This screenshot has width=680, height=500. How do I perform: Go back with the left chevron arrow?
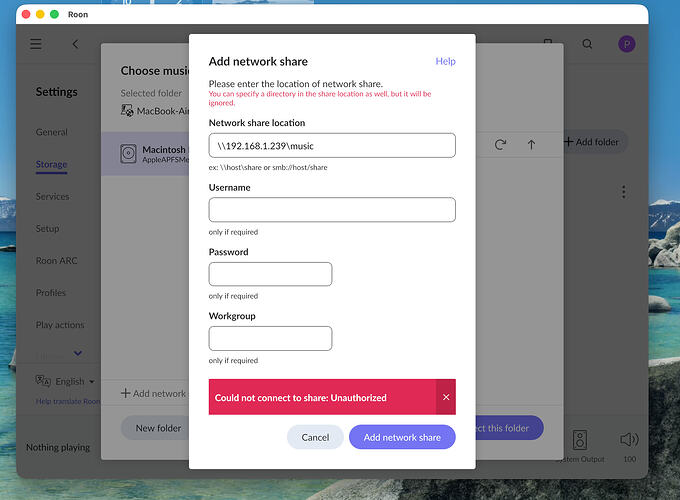(75, 44)
